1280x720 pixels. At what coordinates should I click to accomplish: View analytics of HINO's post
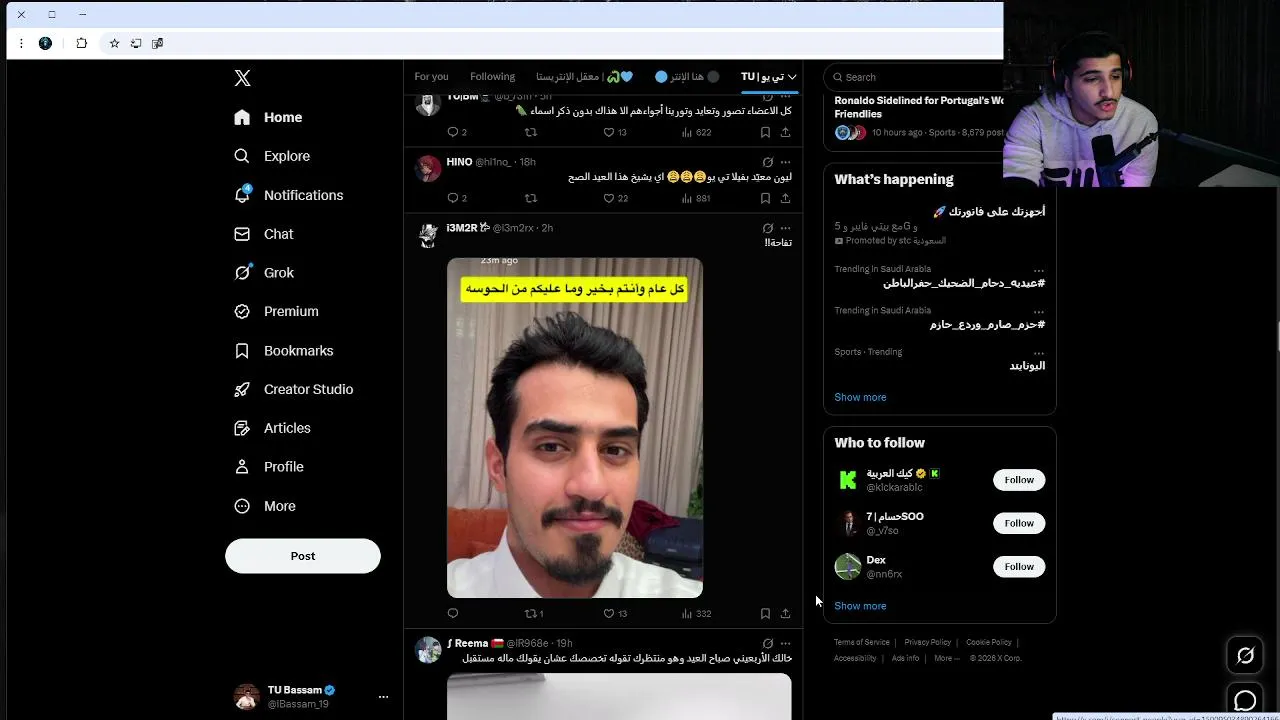(695, 198)
